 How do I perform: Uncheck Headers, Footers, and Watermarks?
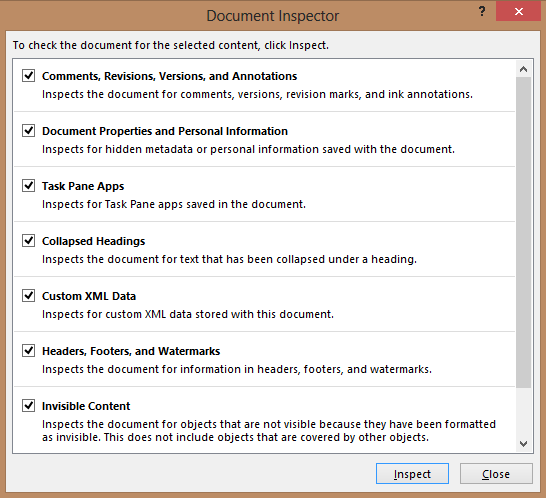point(29,351)
